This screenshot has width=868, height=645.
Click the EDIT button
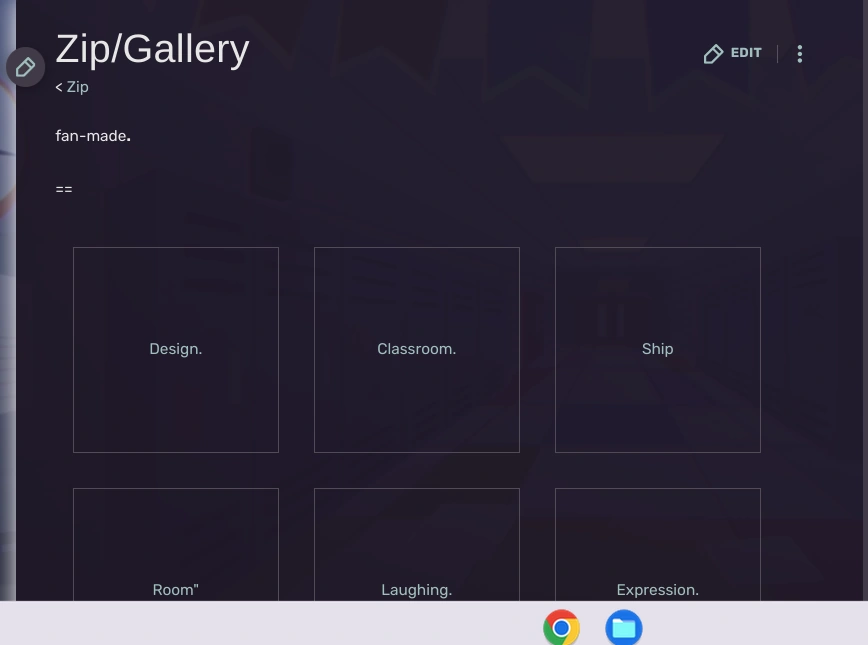[745, 53]
